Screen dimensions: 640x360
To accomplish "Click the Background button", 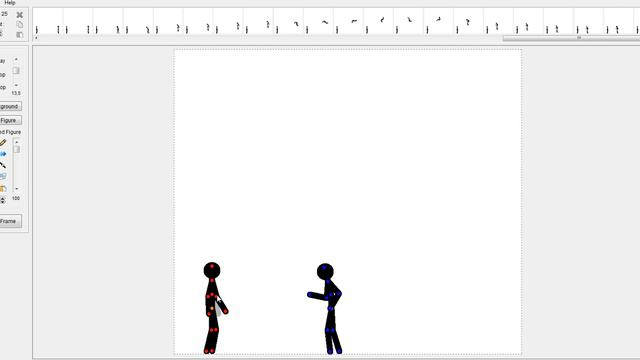I will (10, 107).
